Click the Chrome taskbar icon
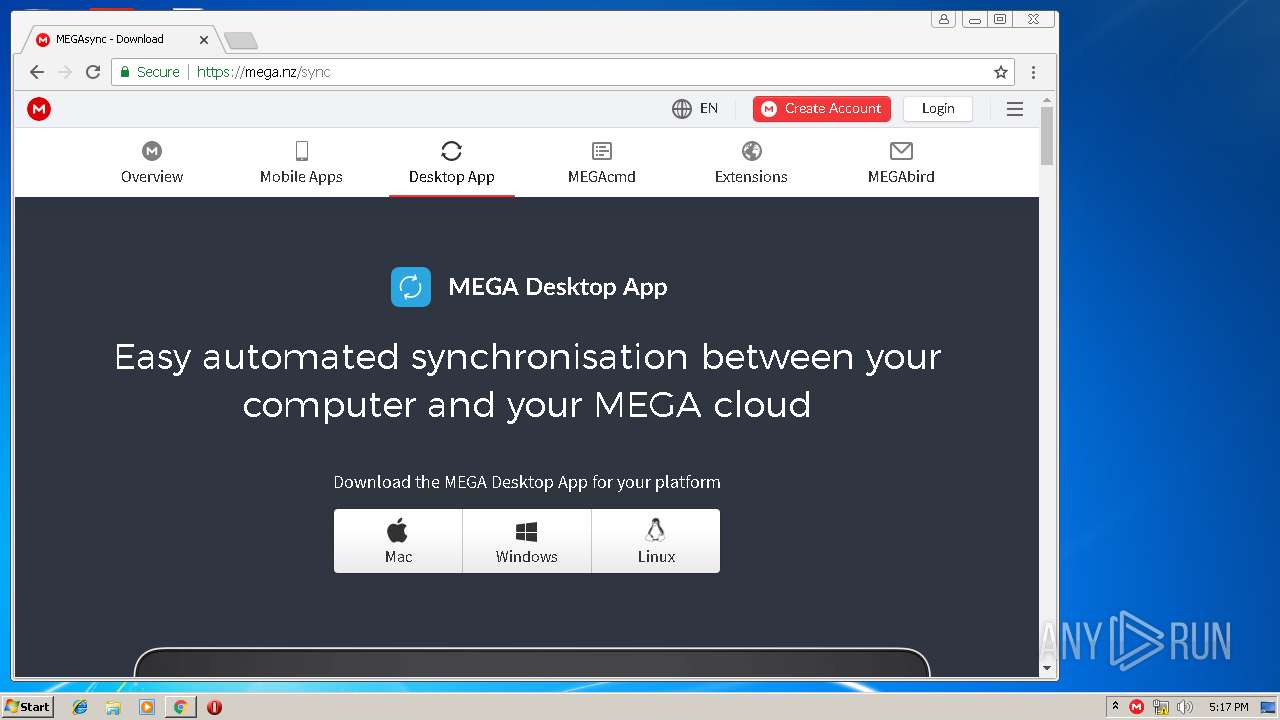This screenshot has height=720, width=1280. click(180, 707)
